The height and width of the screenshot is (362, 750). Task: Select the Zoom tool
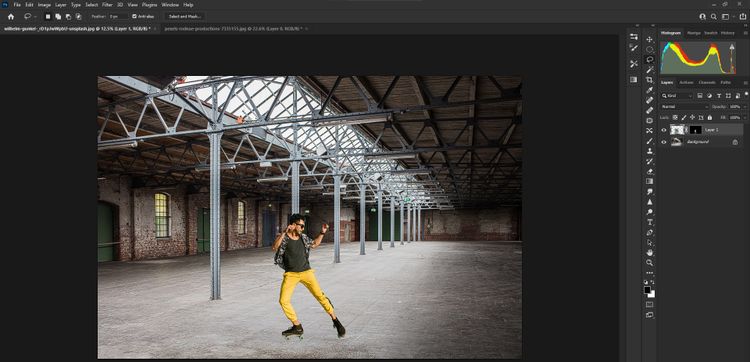point(650,263)
